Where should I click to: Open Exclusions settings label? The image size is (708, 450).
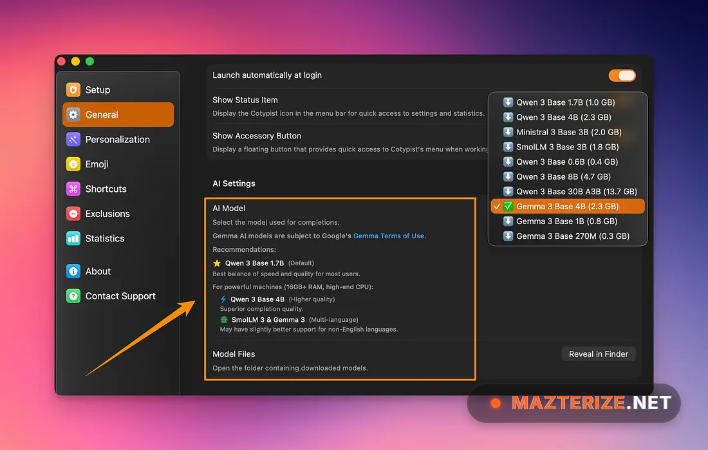pos(107,213)
